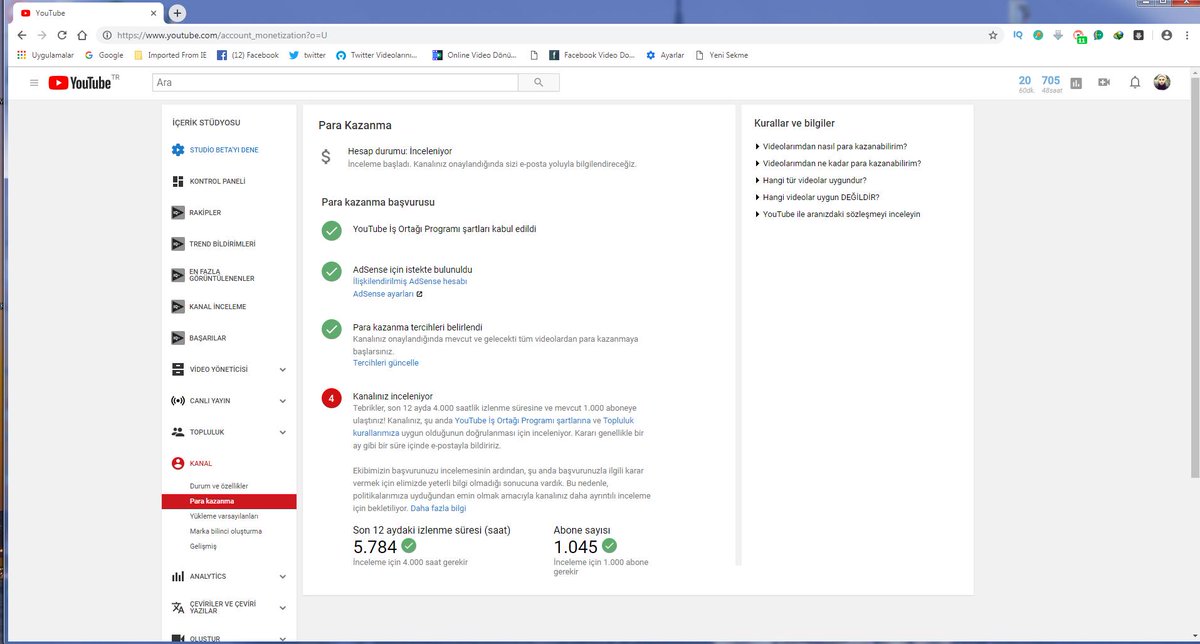
Task: Click the 5.784 watch hours value
Action: 375,547
